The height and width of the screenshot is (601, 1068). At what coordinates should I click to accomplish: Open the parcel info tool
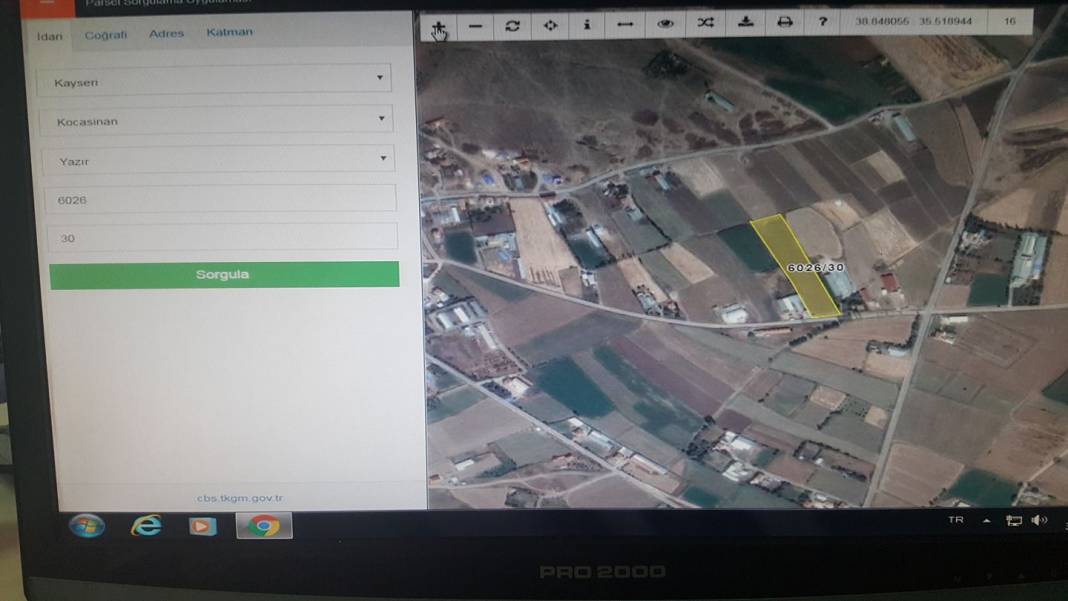click(x=587, y=24)
